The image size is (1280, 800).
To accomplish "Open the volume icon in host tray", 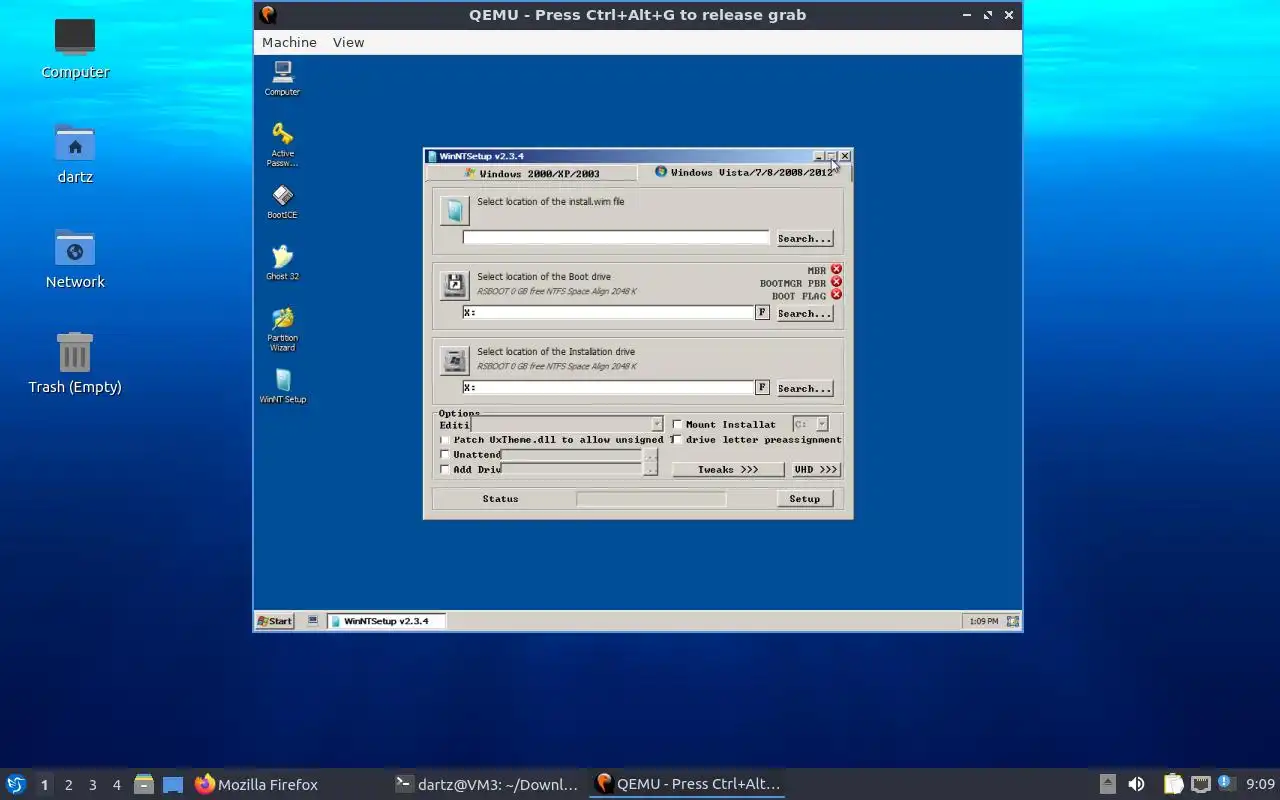I will pyautogui.click(x=1136, y=784).
